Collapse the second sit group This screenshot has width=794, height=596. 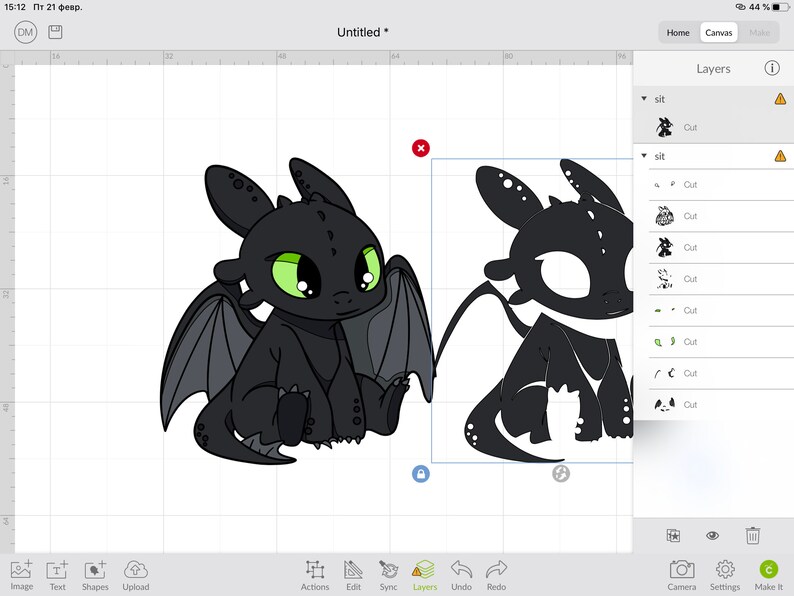tap(644, 156)
